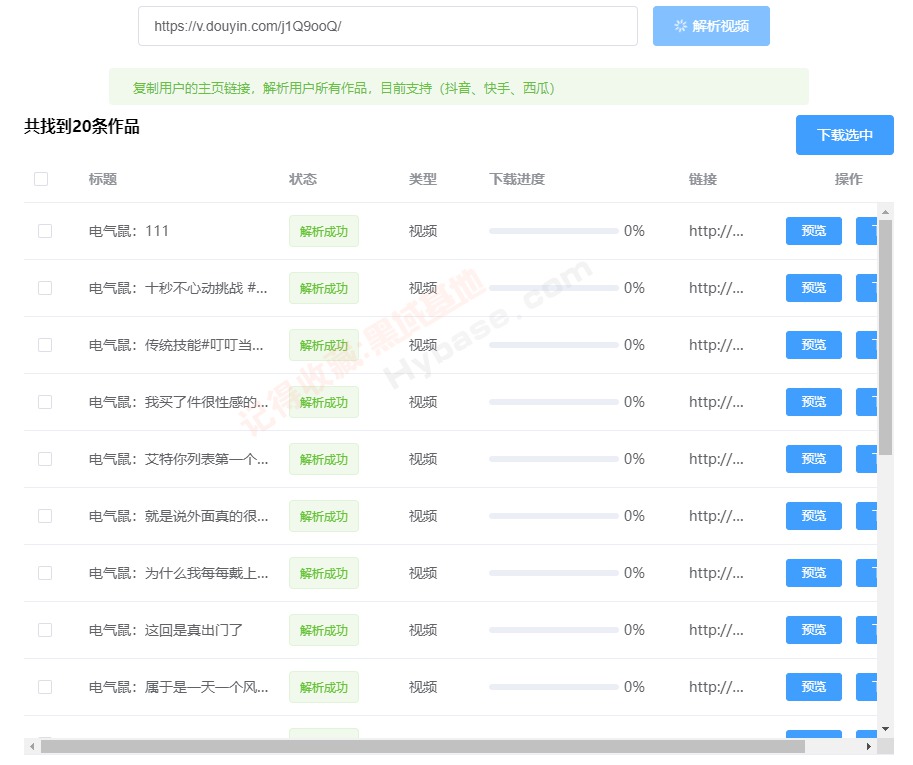The width and height of the screenshot is (913, 765).
Task: Click the 链接 column header
Action: click(x=703, y=179)
